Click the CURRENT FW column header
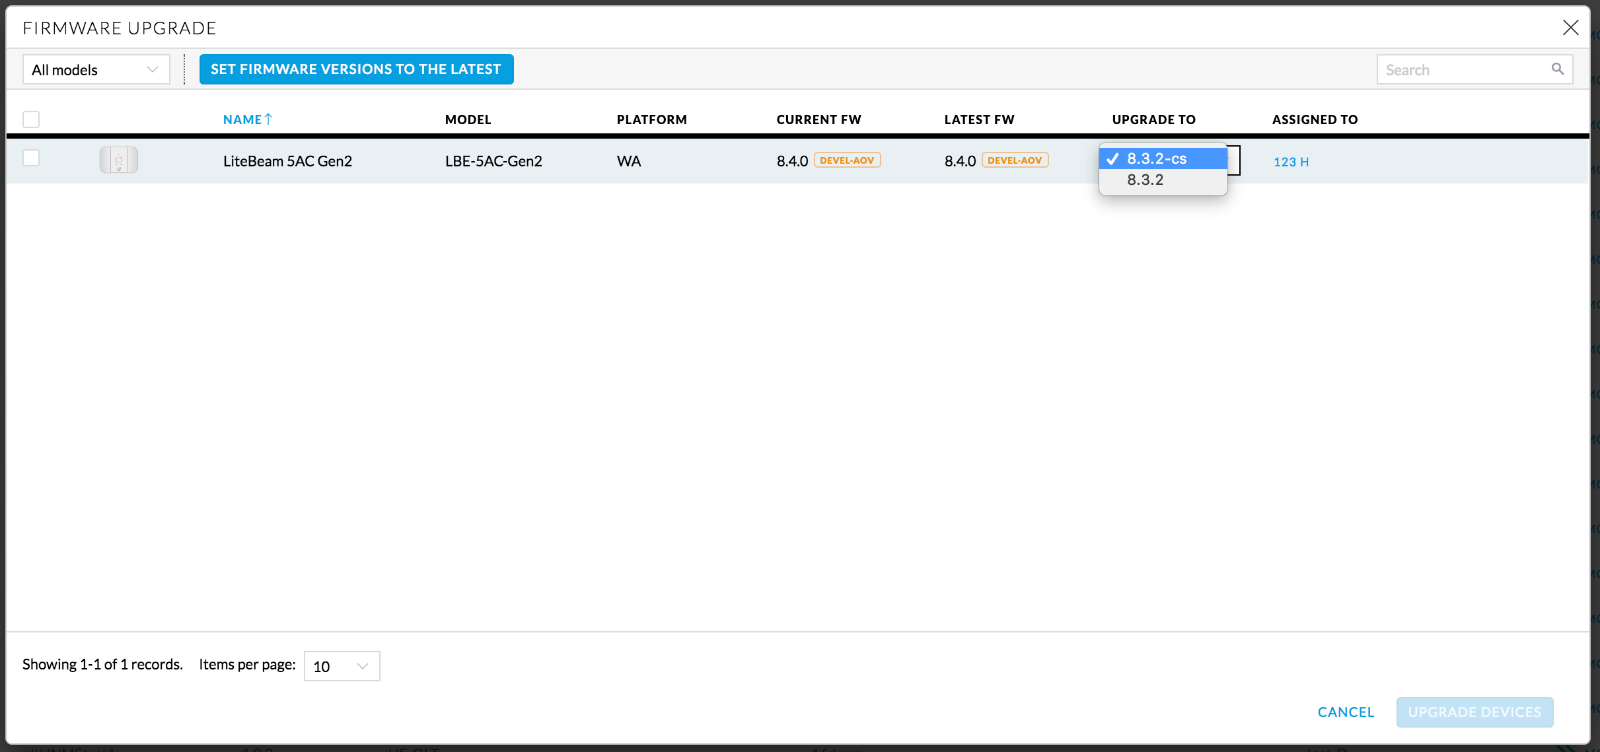Image resolution: width=1600 pixels, height=752 pixels. click(x=819, y=119)
